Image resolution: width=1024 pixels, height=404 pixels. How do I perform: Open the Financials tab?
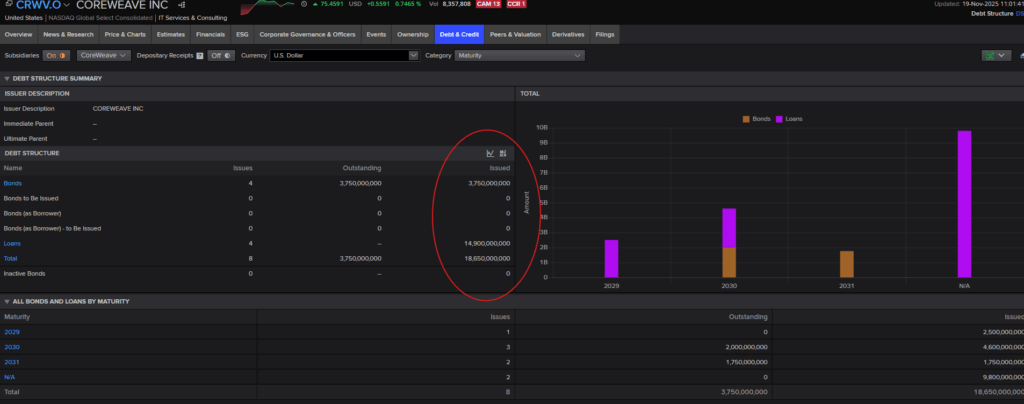pyautogui.click(x=211, y=35)
